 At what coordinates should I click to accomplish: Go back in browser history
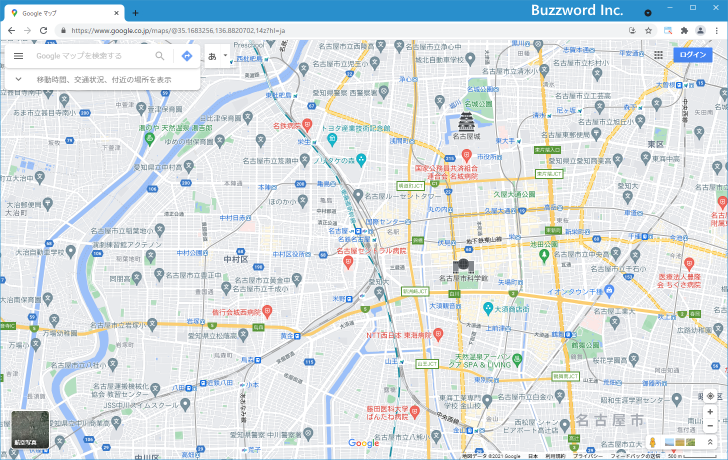tap(12, 31)
